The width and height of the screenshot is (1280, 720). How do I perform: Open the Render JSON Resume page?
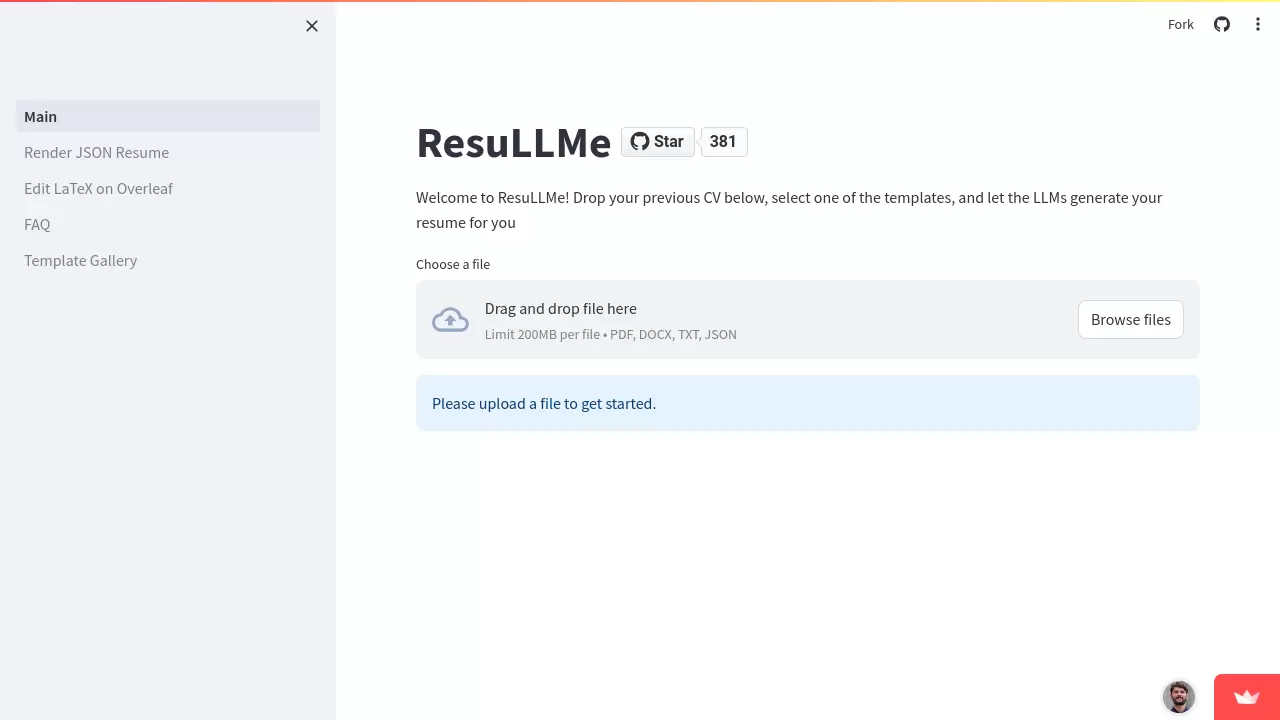168,152
